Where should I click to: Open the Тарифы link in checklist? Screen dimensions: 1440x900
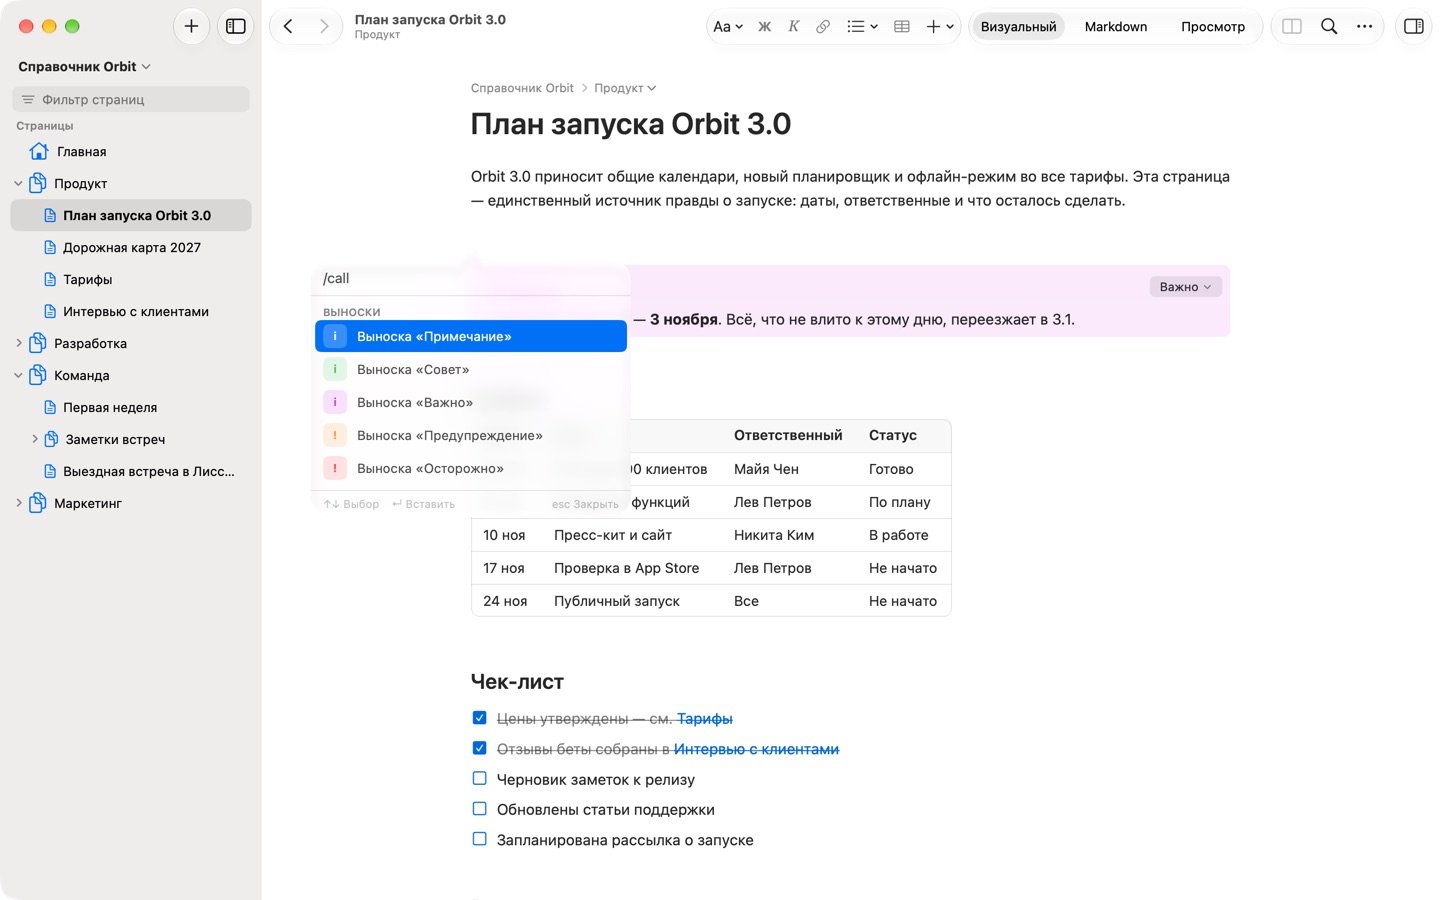(705, 719)
